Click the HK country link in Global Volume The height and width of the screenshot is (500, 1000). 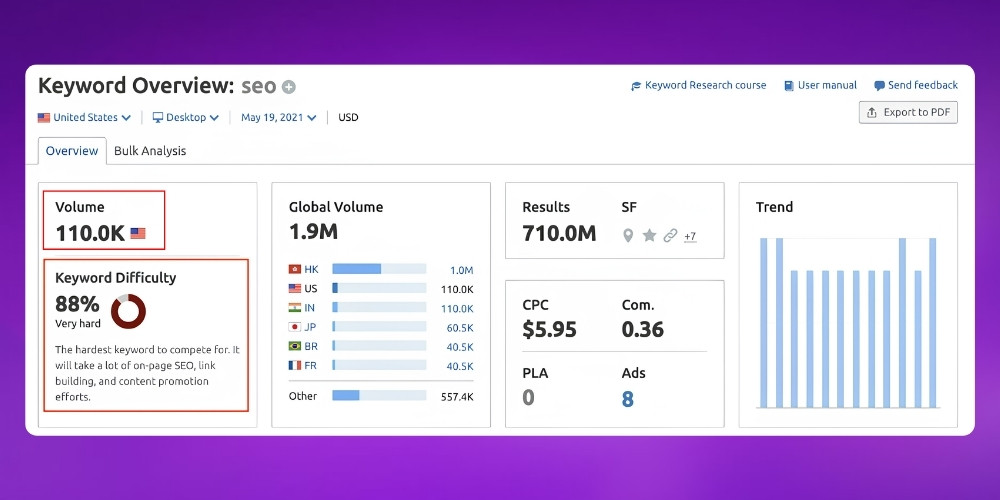[311, 269]
